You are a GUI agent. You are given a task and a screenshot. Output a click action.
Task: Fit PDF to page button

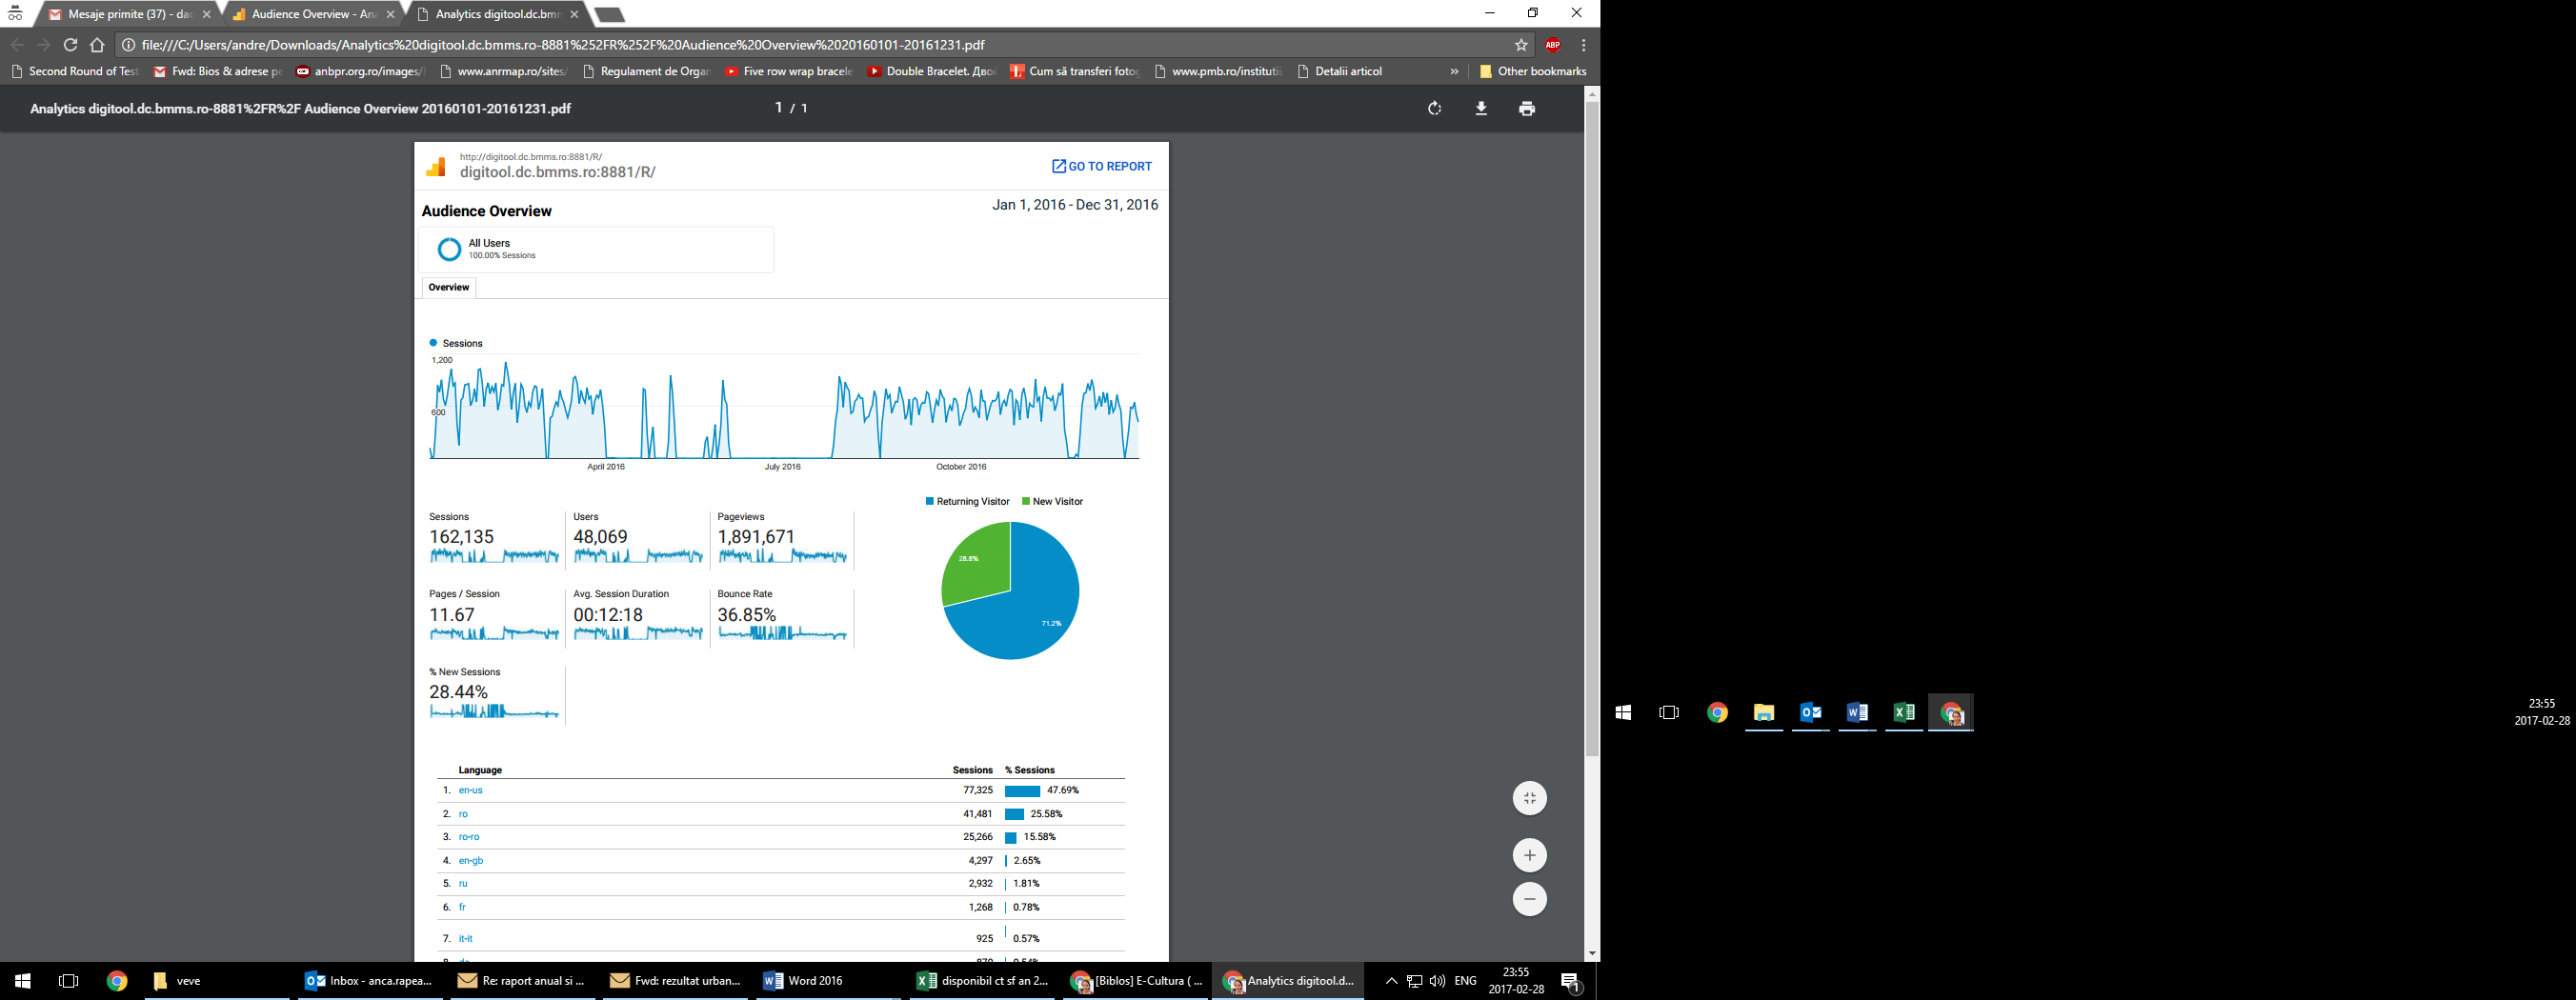click(x=1529, y=798)
